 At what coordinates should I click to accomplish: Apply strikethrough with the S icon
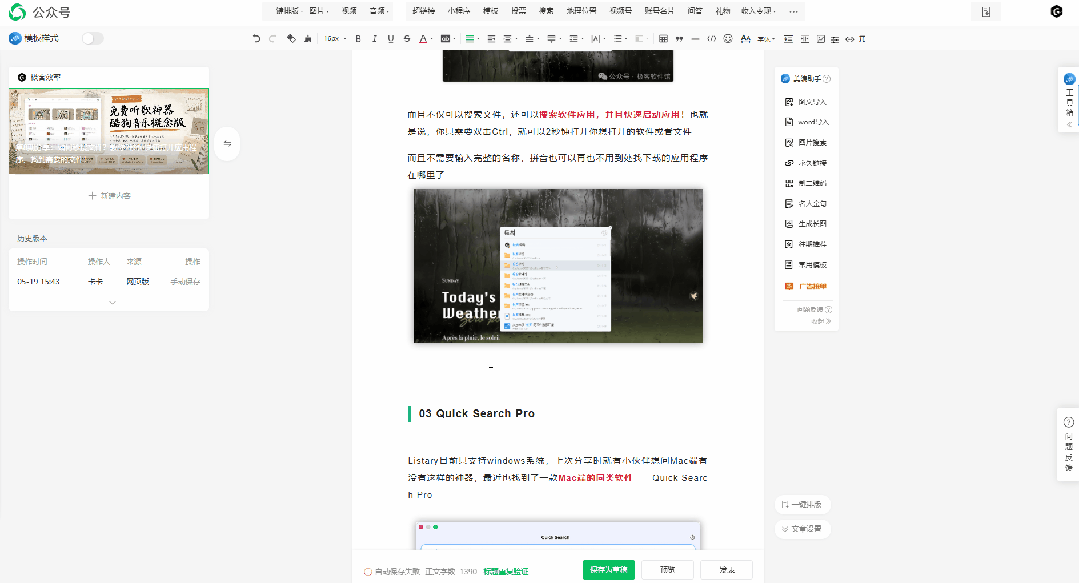[x=407, y=39]
